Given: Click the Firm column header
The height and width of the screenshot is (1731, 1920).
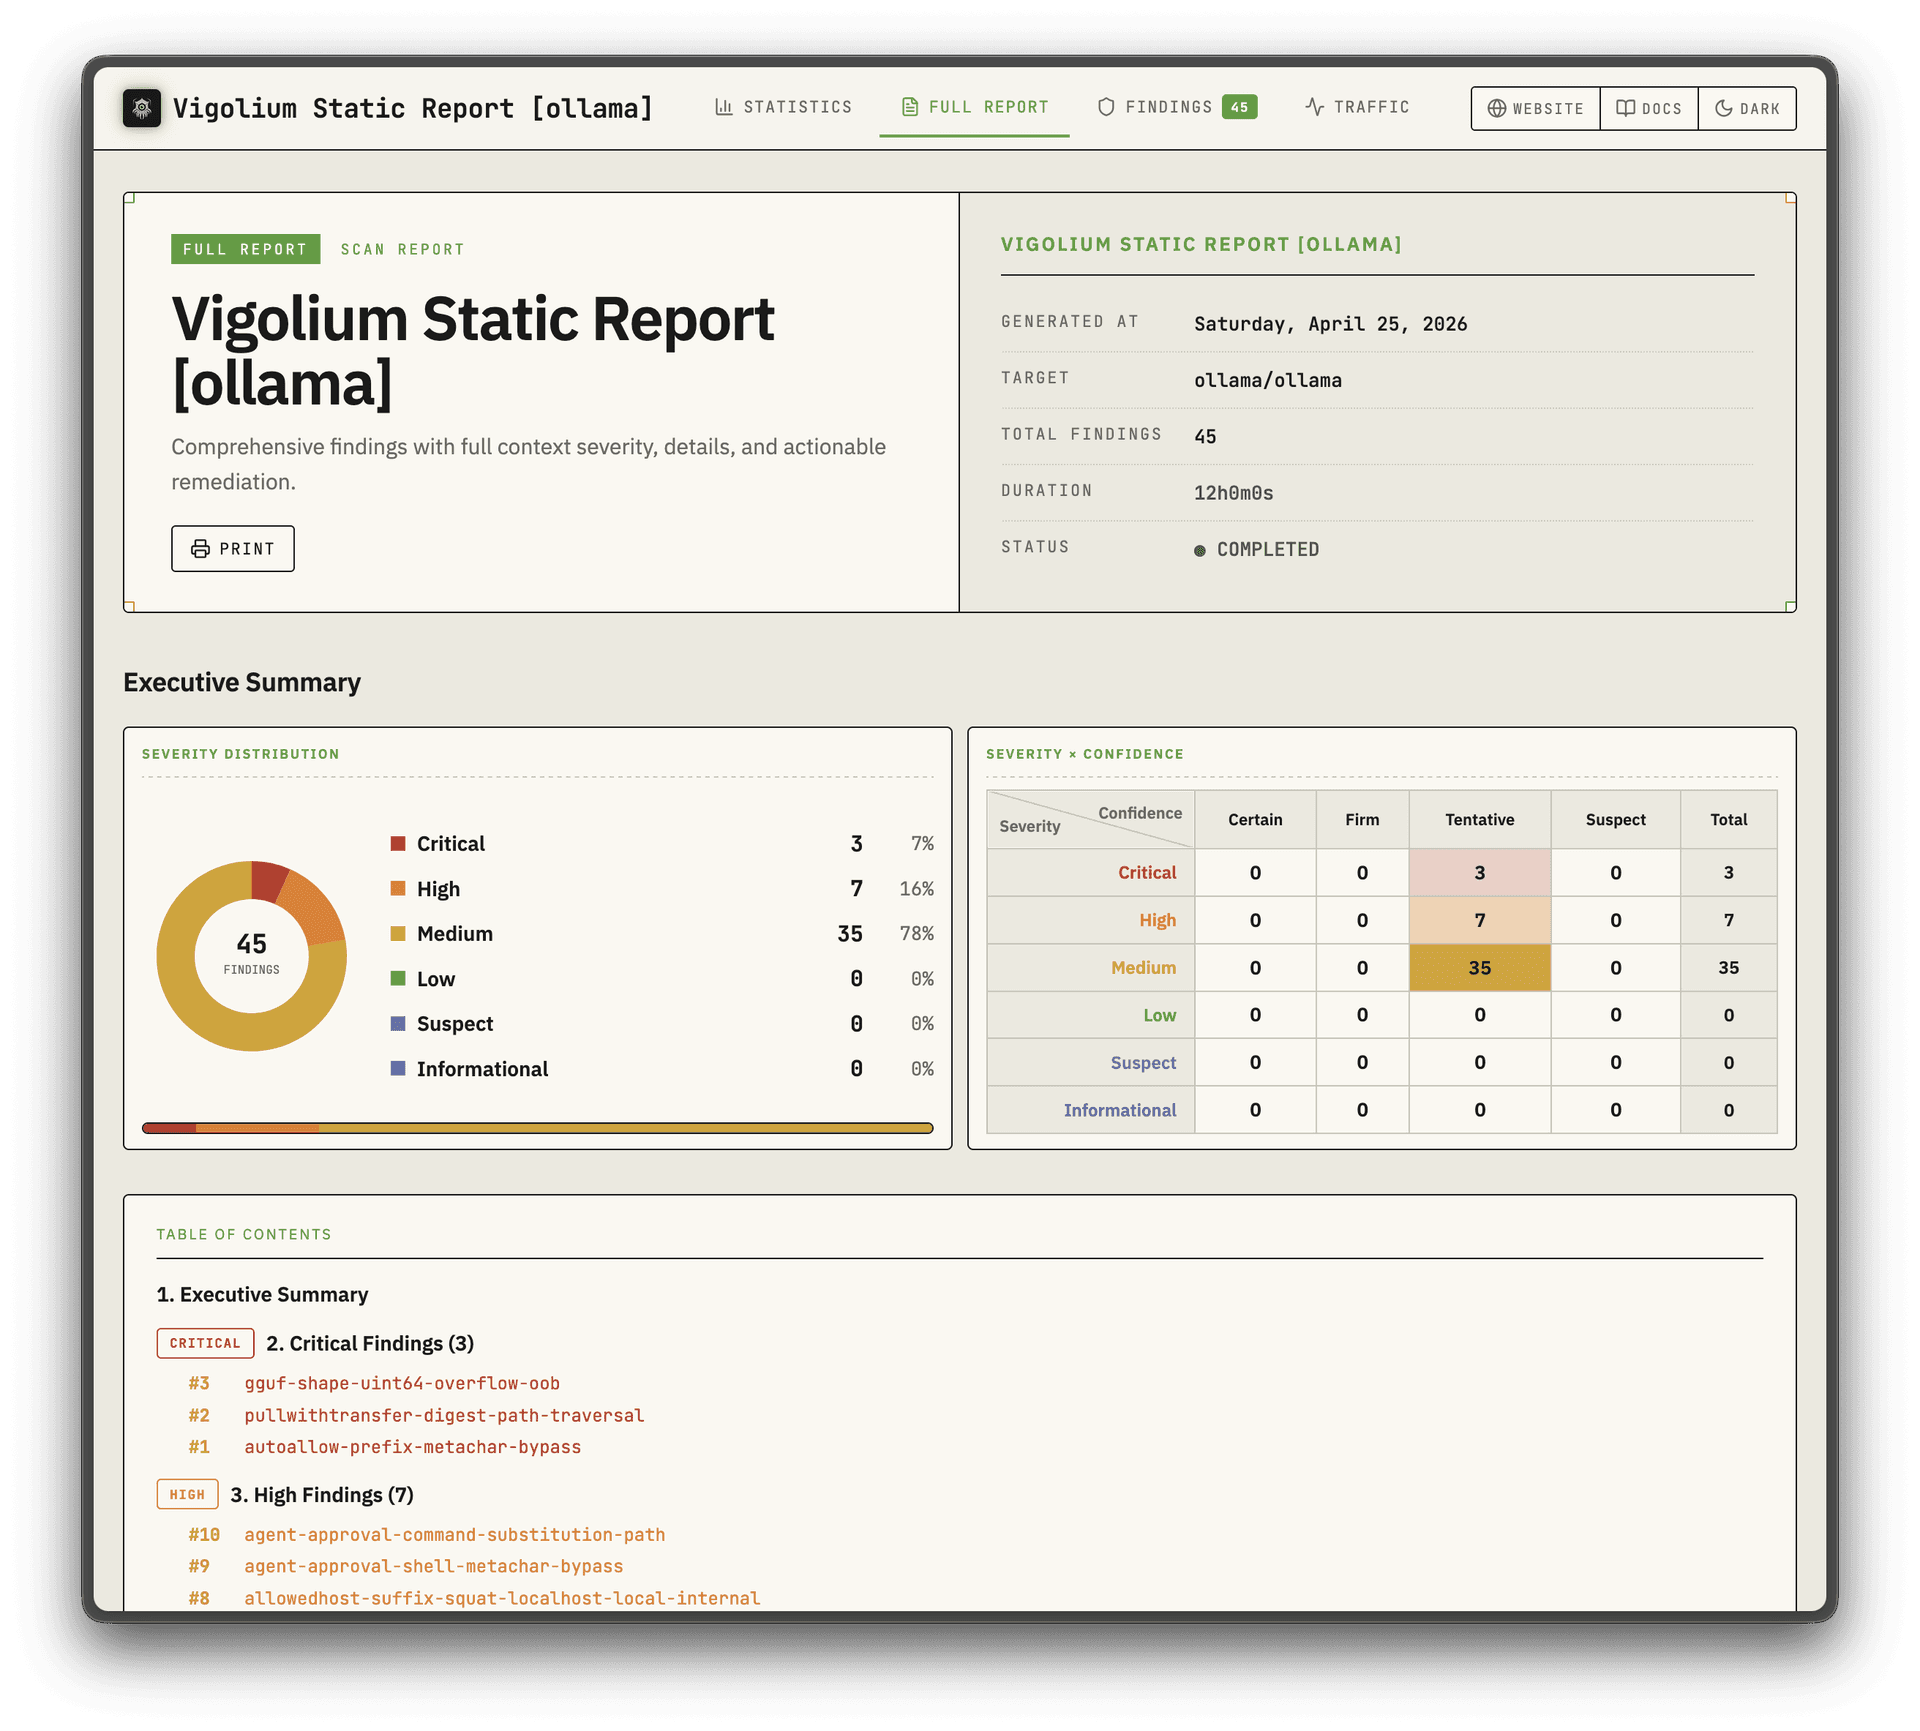Looking at the screenshot, I should [1362, 820].
